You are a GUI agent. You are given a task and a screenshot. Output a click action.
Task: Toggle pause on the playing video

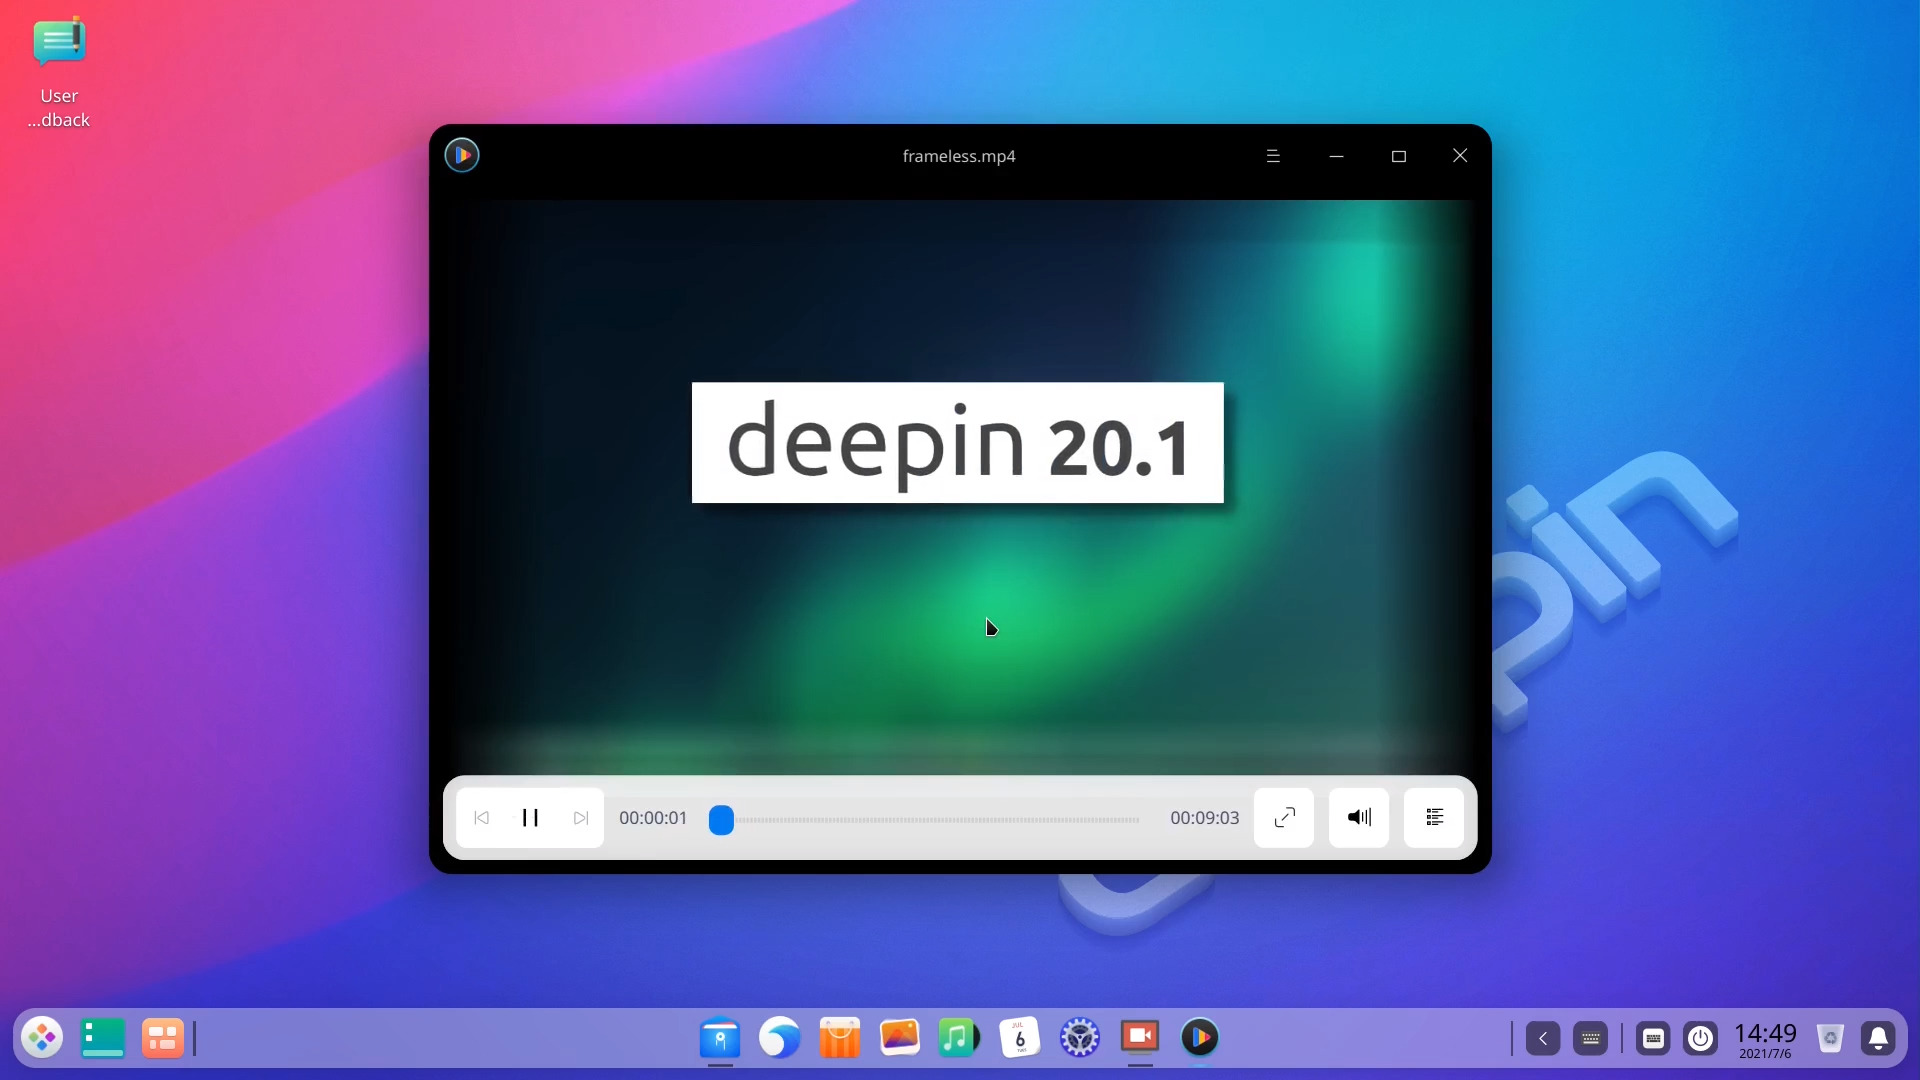[x=530, y=818]
